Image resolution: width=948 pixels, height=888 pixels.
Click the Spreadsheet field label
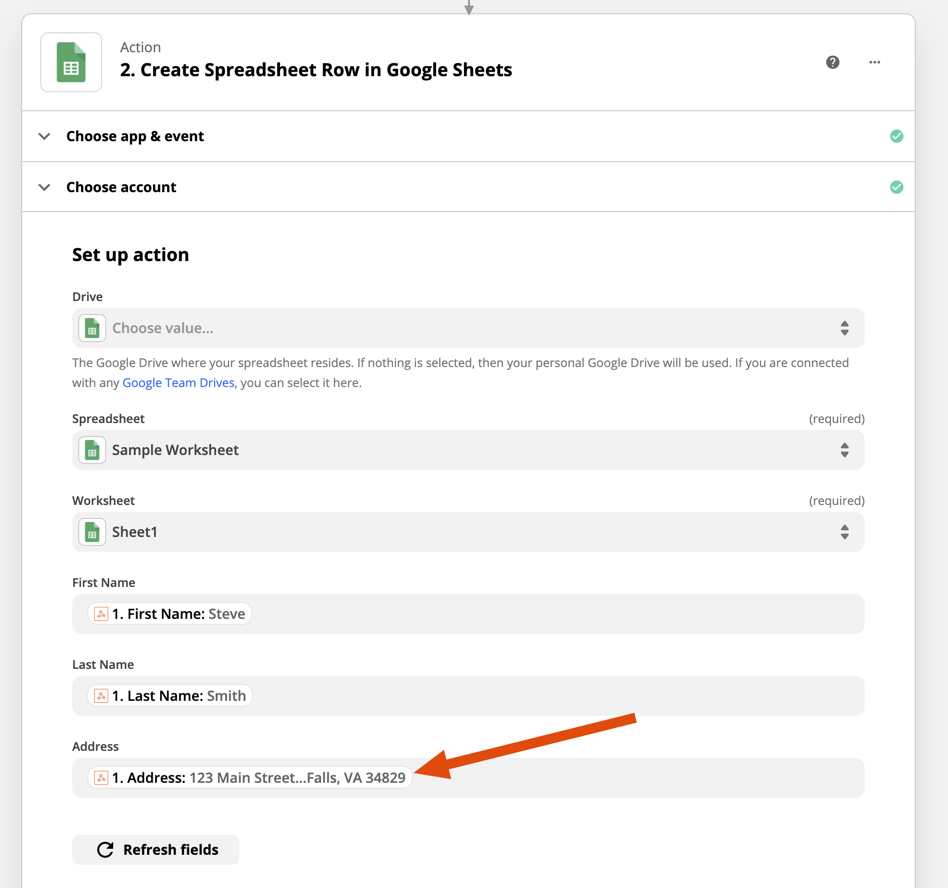coord(108,419)
